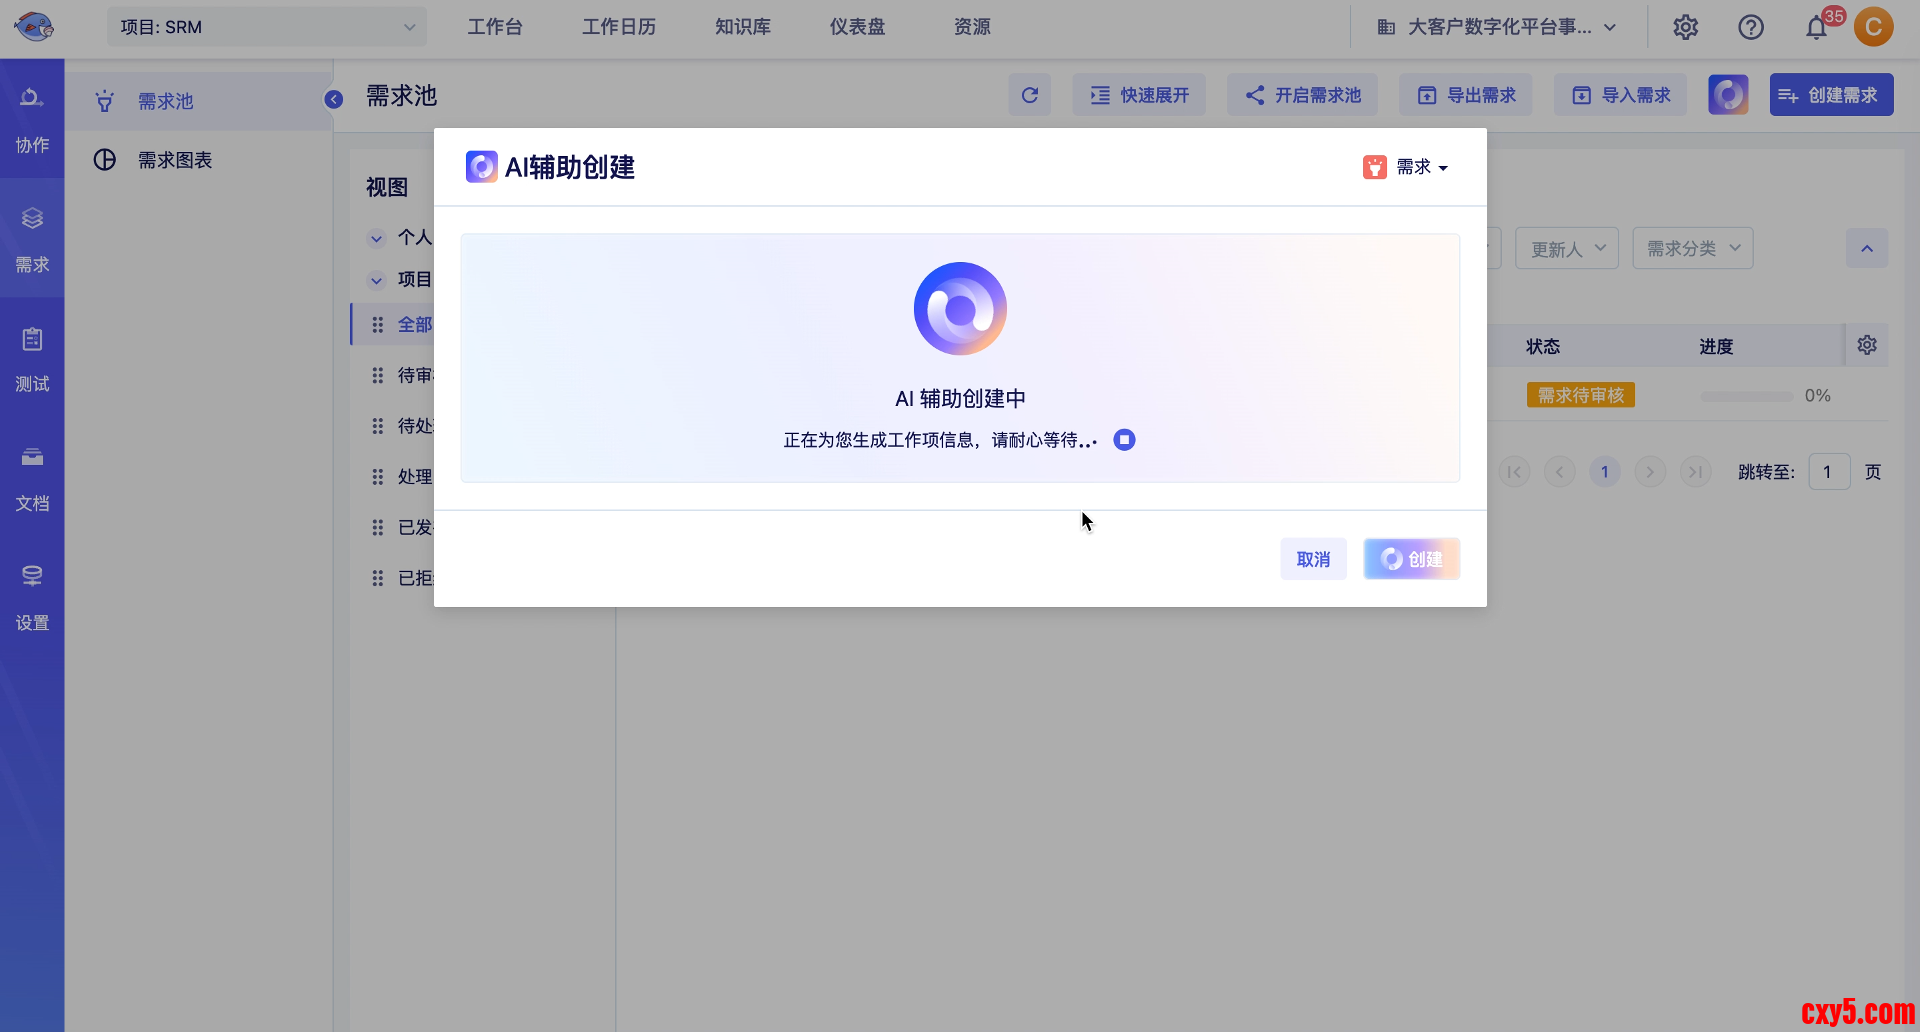Open table column settings gear
The image size is (1920, 1032).
pyautogui.click(x=1867, y=345)
